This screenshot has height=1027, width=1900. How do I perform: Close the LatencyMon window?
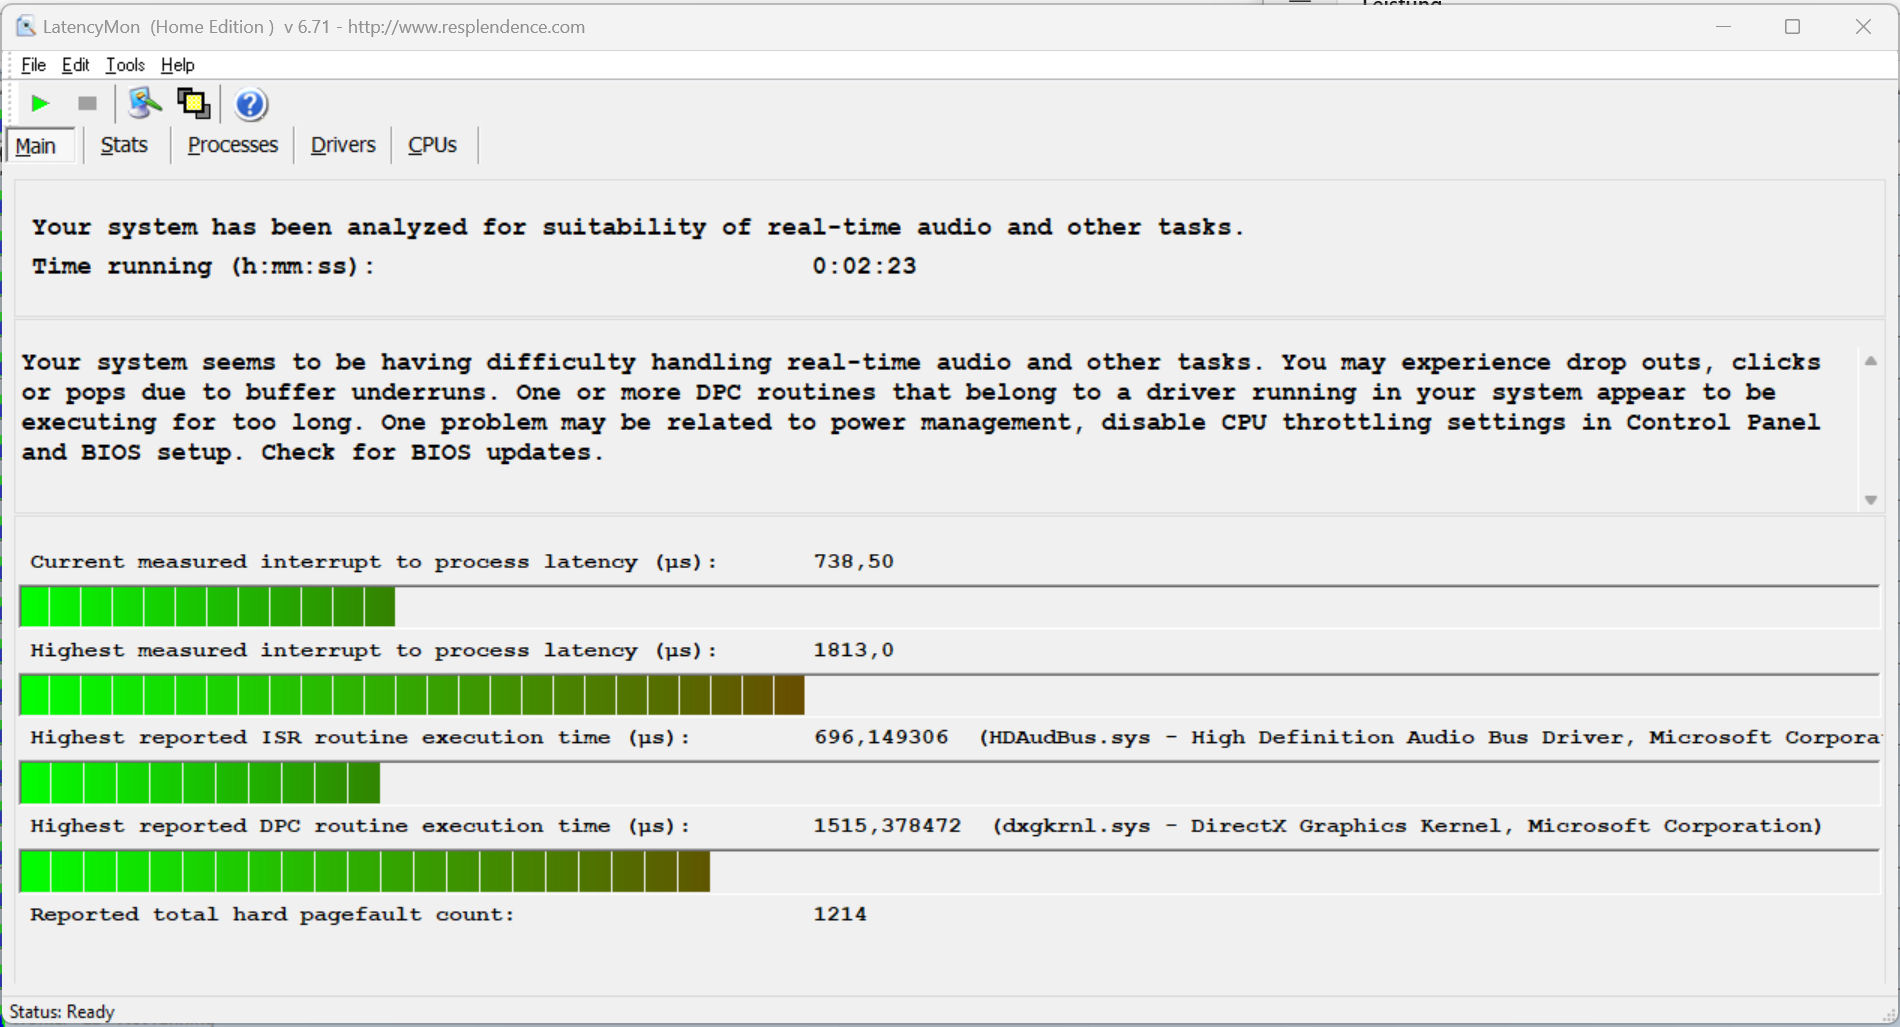coord(1863,27)
